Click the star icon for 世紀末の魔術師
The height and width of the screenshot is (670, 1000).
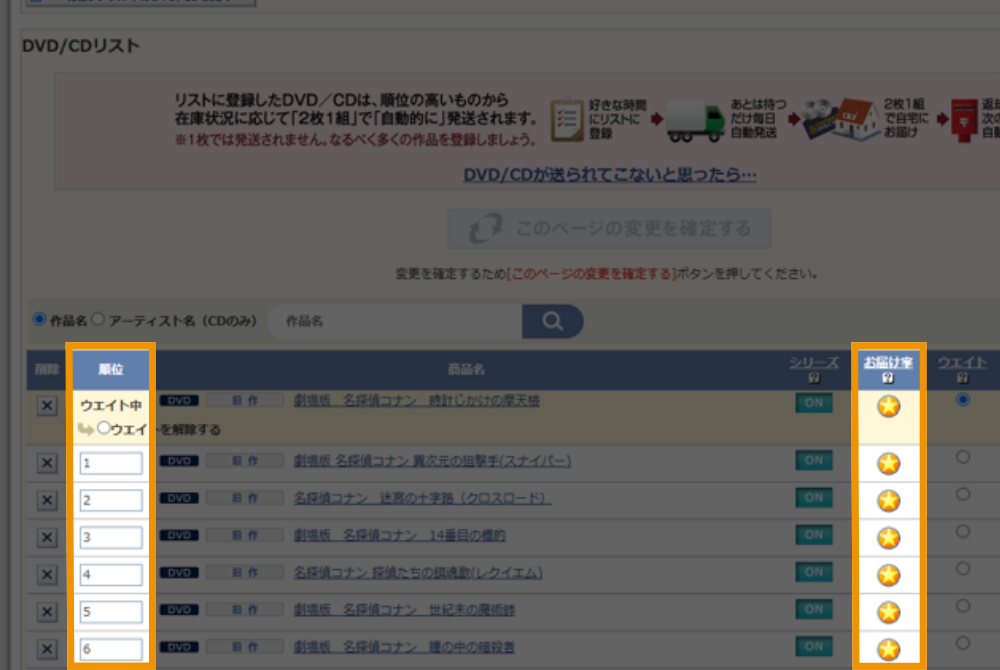pyautogui.click(x=888, y=612)
